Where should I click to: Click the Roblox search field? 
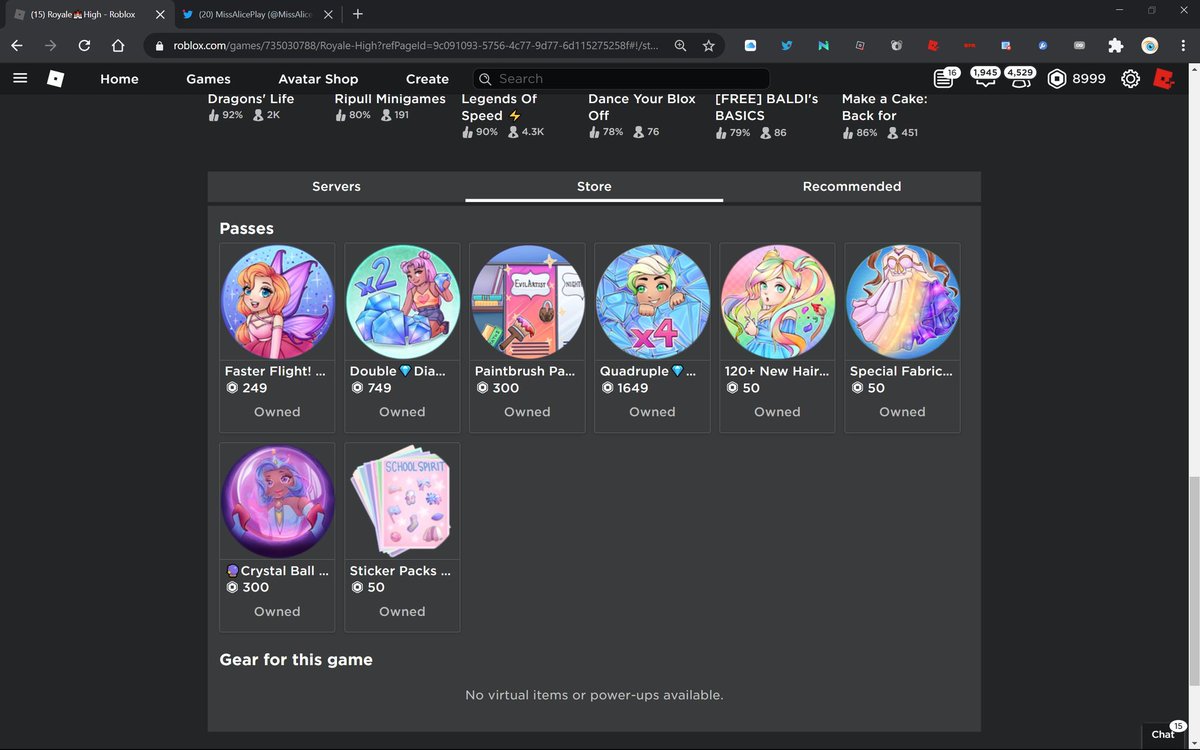(621, 79)
